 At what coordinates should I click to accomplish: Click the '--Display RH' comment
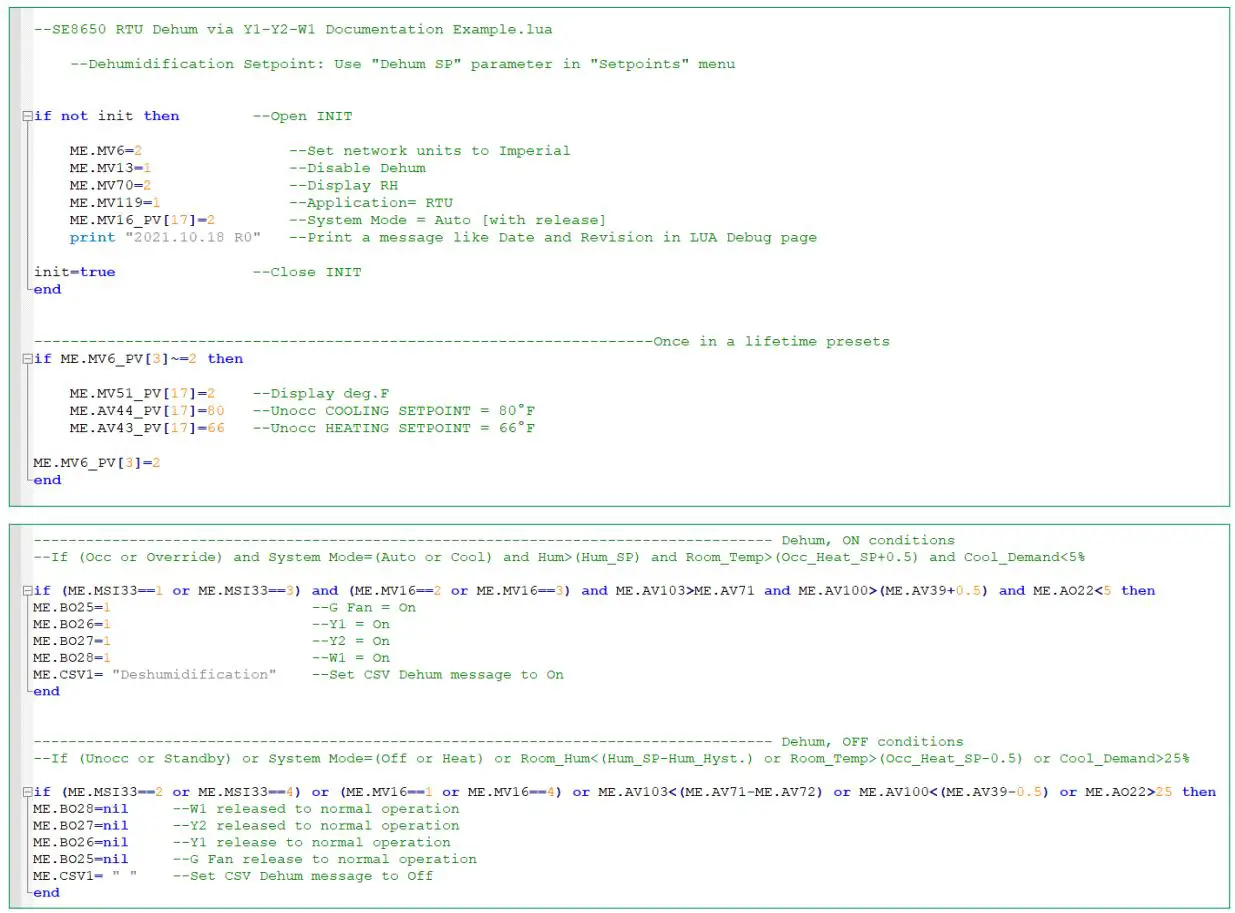(343, 185)
